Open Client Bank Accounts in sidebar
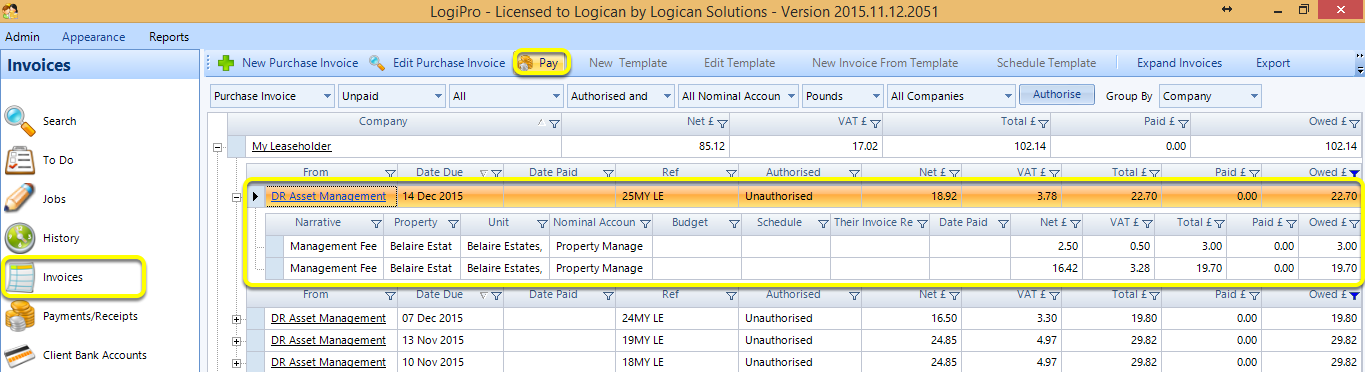Screen dimensions: 1365x372 point(94,355)
